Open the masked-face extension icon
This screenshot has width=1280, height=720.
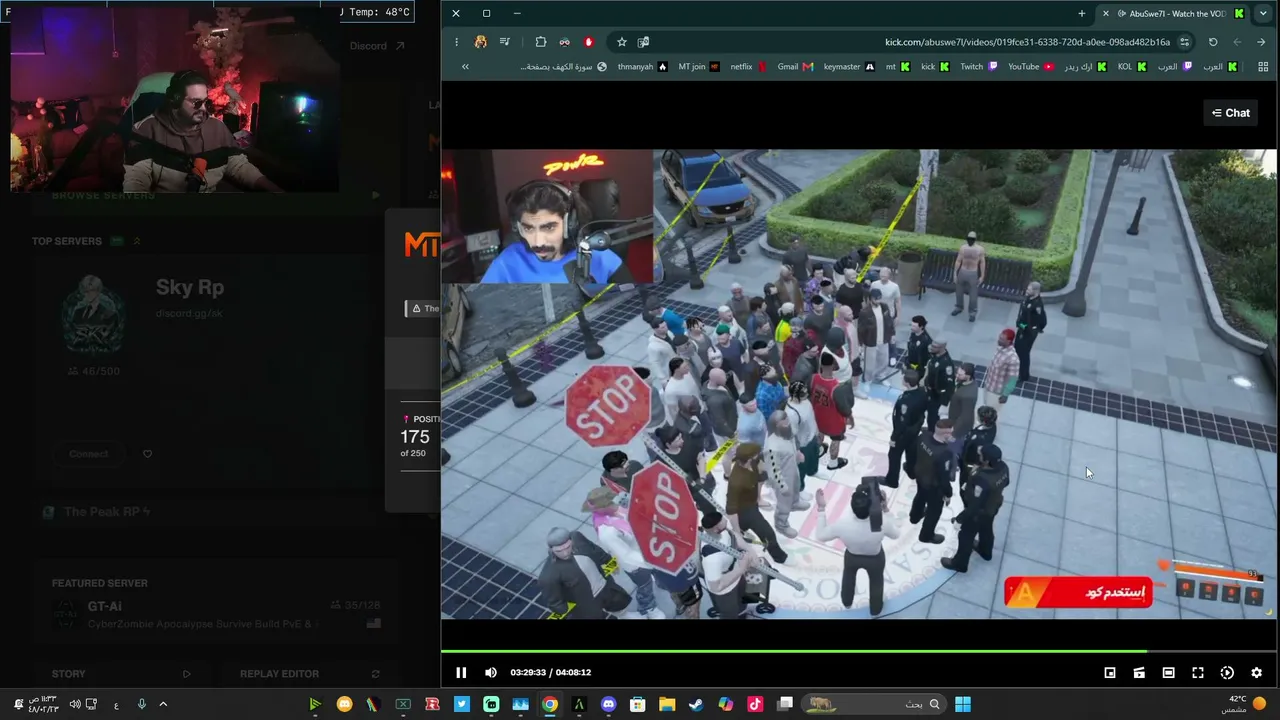564,42
